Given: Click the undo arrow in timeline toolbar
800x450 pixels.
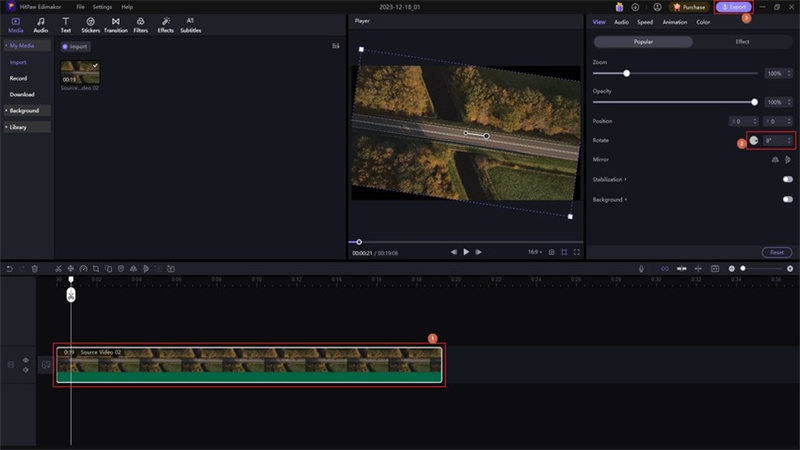Looking at the screenshot, I should (x=9, y=268).
